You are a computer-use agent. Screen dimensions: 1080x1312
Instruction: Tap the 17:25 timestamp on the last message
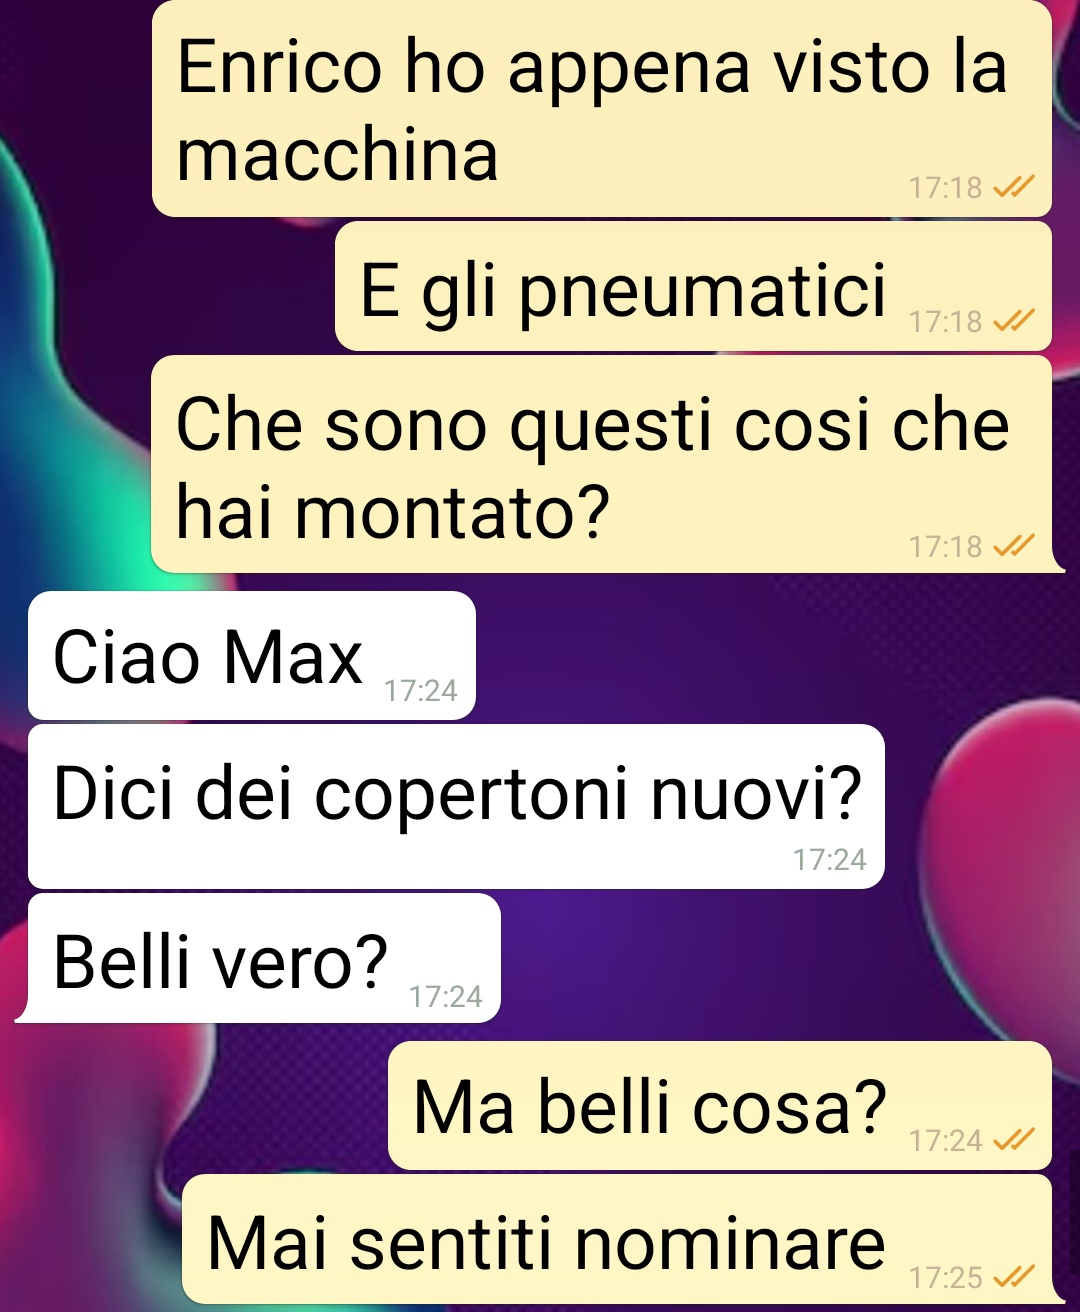click(x=946, y=1277)
